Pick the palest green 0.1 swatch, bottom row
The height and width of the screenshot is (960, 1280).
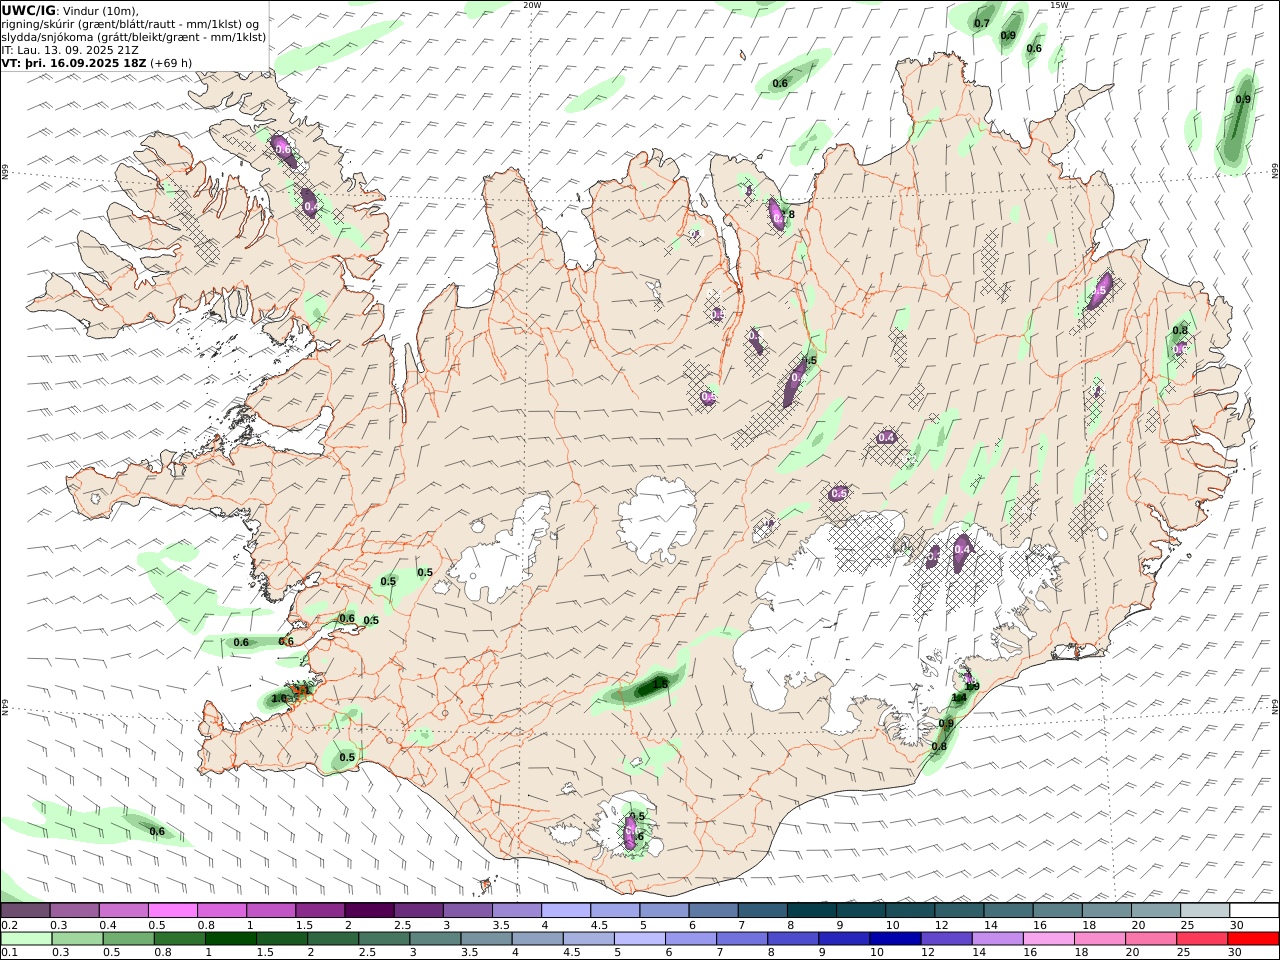coord(27,939)
